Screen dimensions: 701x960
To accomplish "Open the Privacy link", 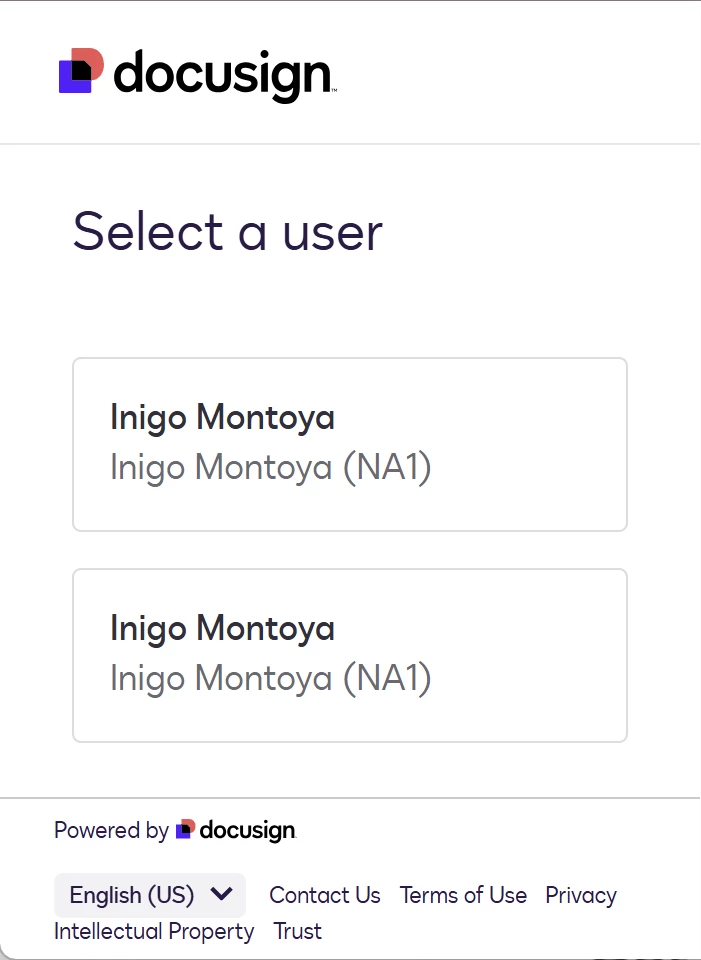I will 581,895.
